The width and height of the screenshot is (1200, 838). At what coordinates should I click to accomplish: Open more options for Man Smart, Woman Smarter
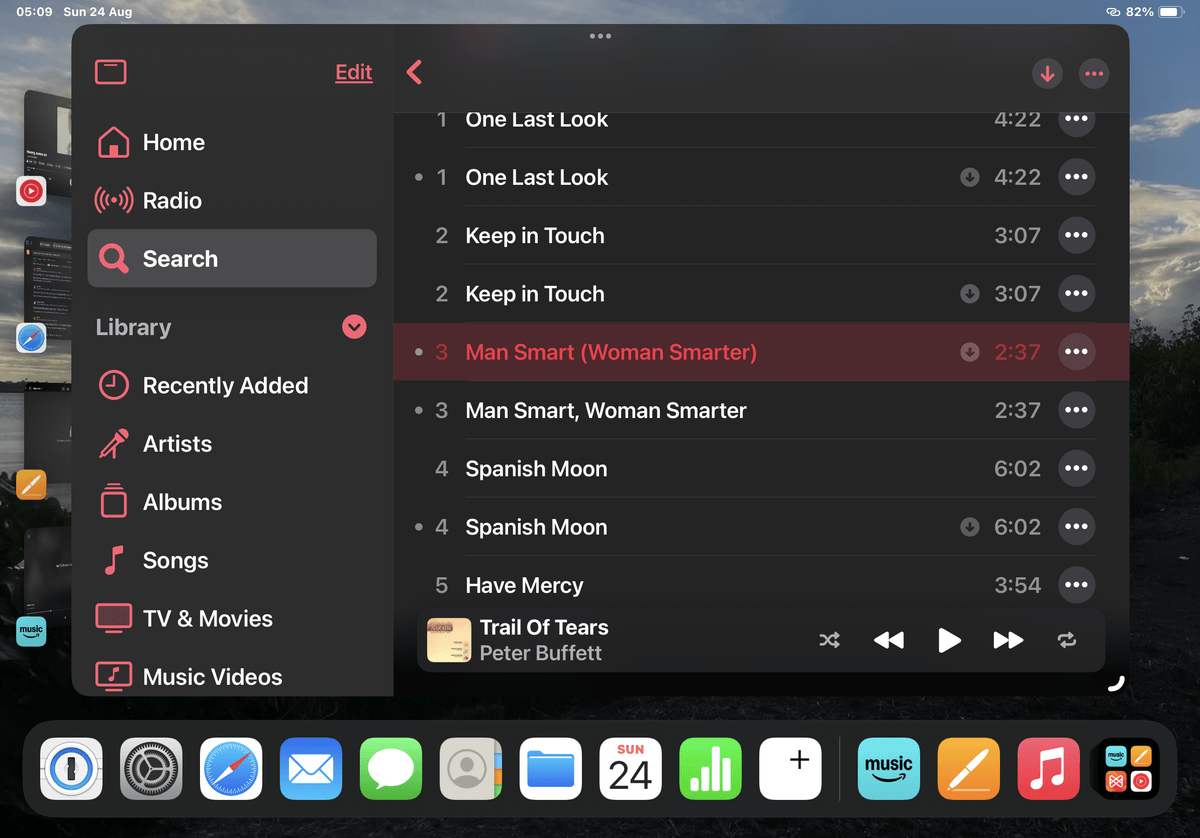tap(1076, 410)
